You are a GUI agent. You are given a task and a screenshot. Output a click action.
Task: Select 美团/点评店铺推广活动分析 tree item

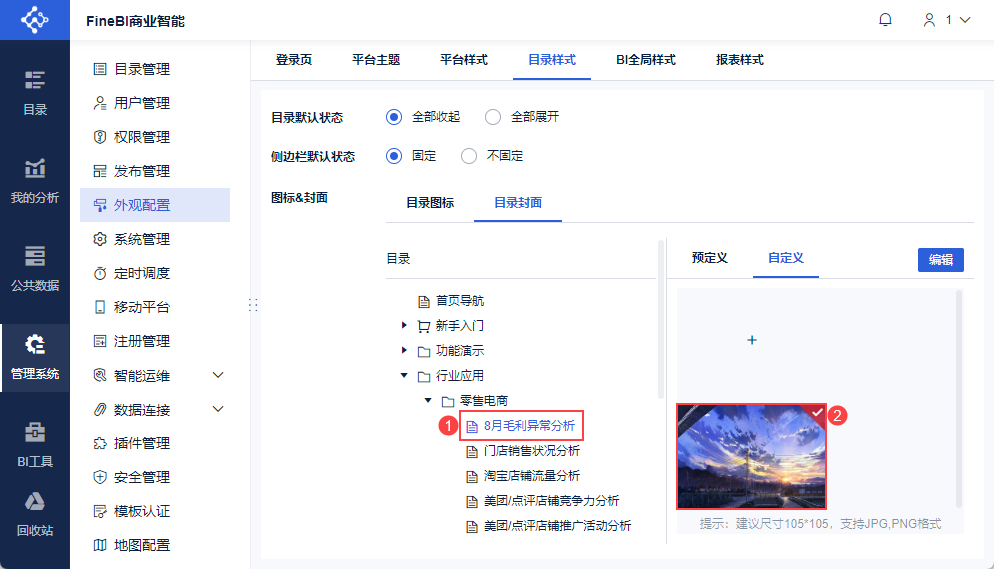point(558,526)
